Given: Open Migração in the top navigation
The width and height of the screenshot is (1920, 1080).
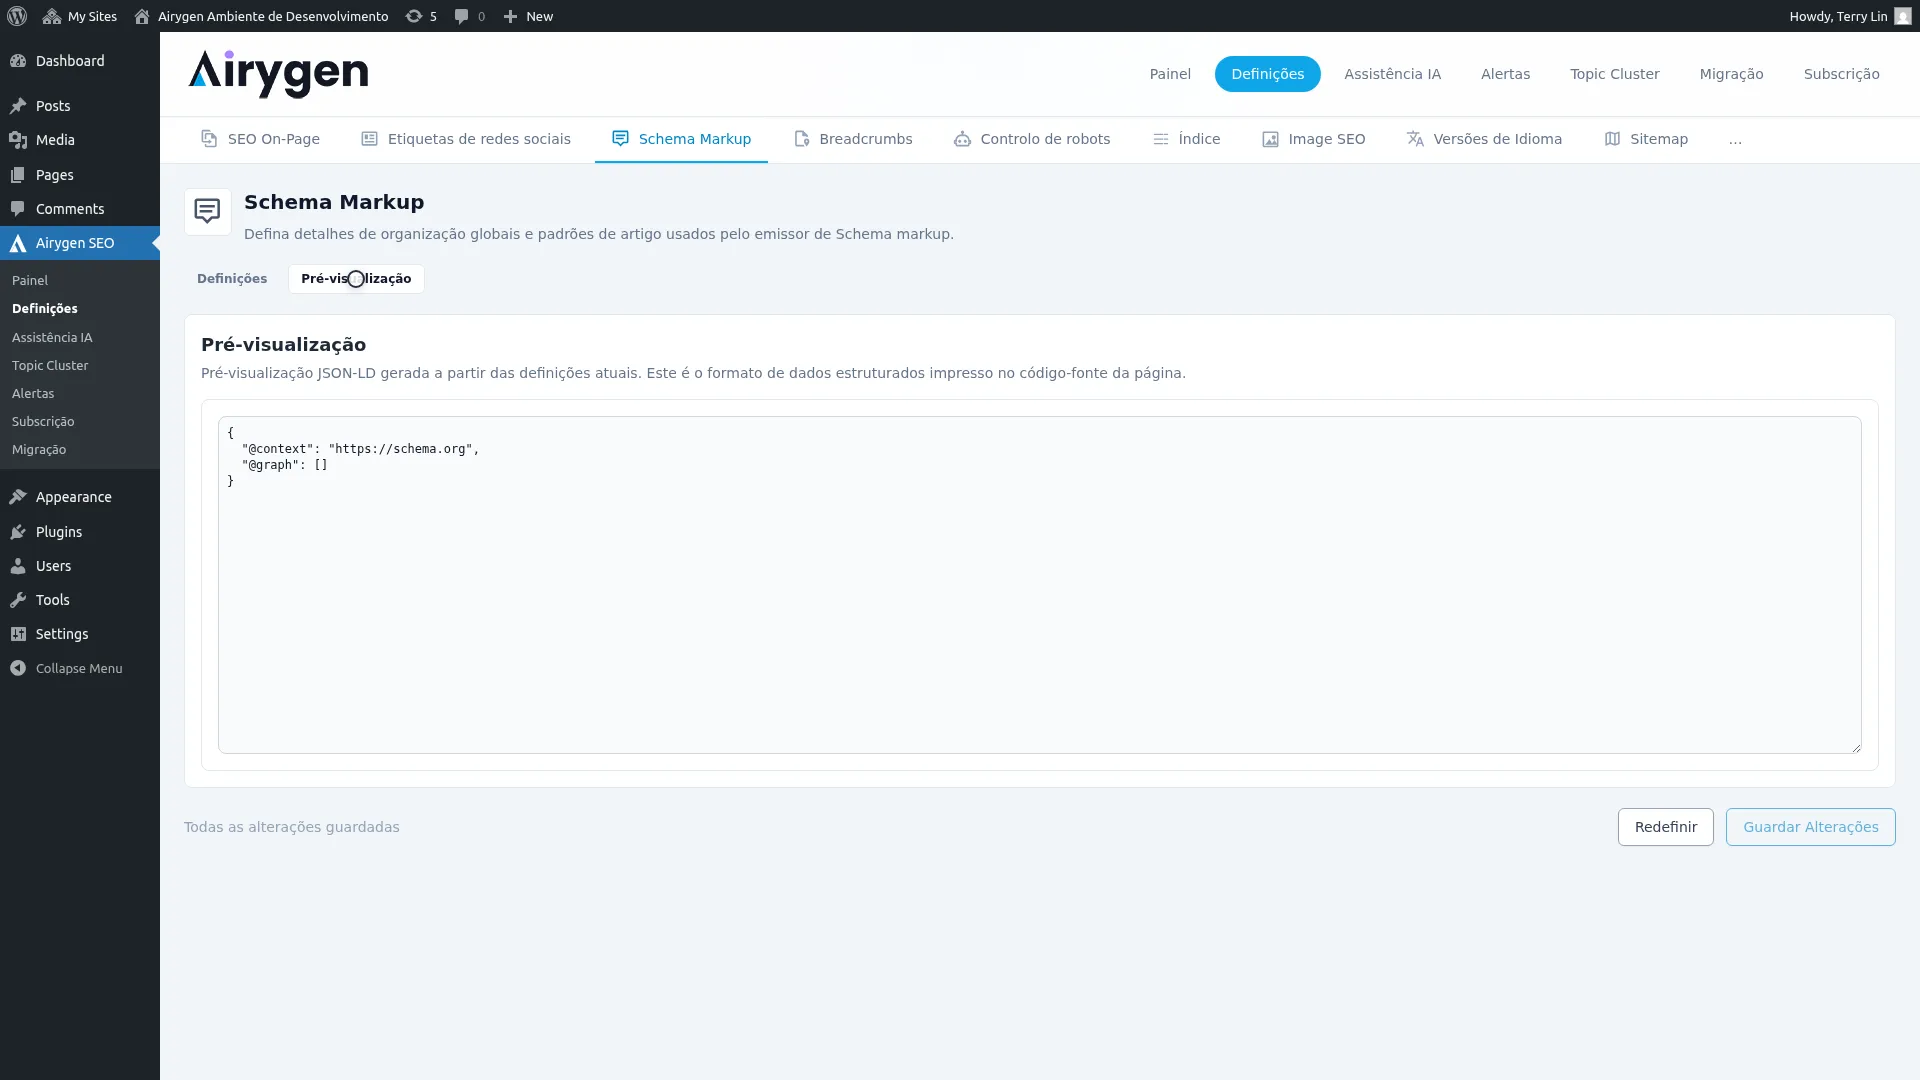Looking at the screenshot, I should [1731, 74].
